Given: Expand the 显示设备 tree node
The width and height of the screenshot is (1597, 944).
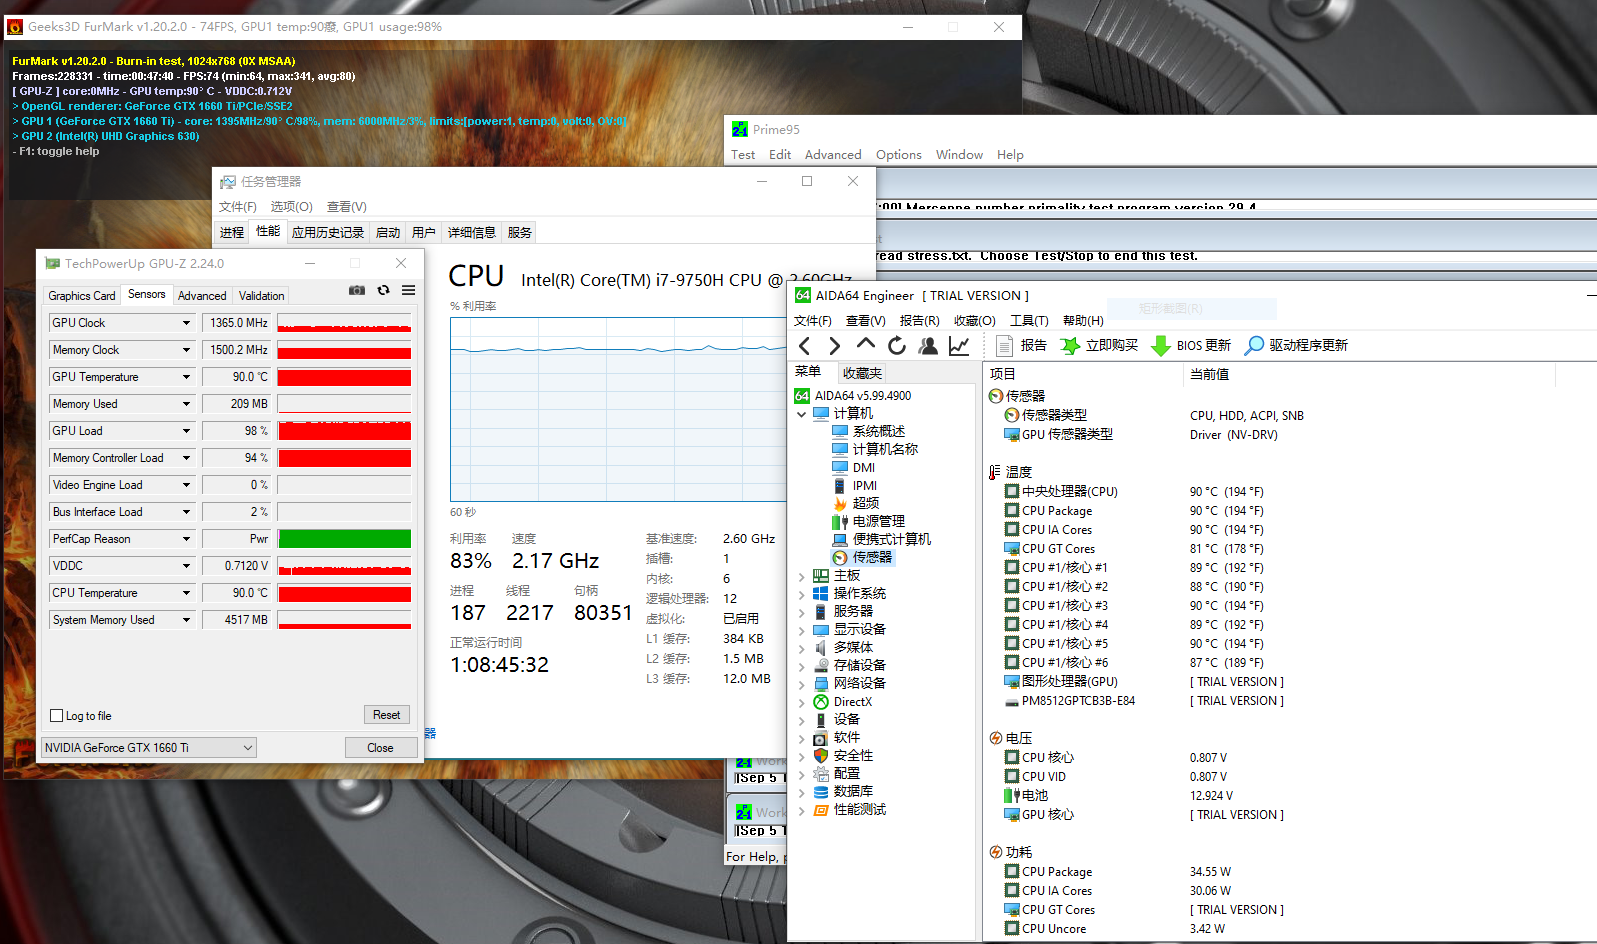Looking at the screenshot, I should click(x=802, y=630).
